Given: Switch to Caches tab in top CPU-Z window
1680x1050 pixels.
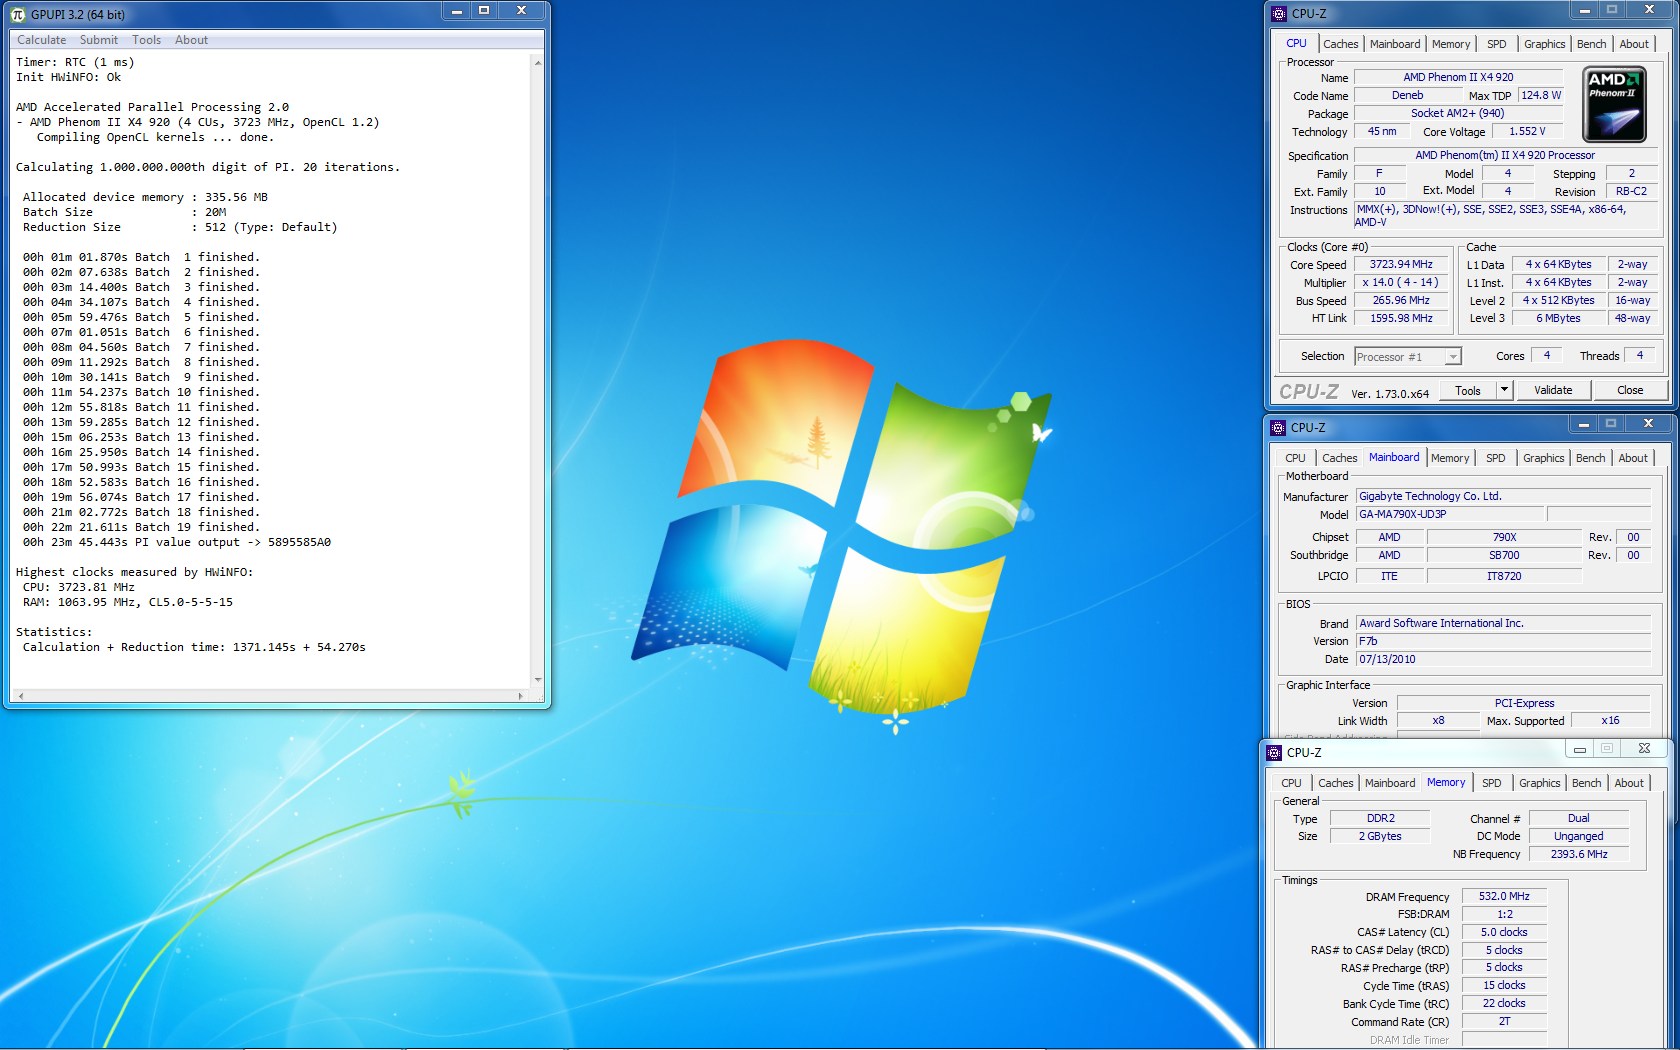Looking at the screenshot, I should 1340,44.
